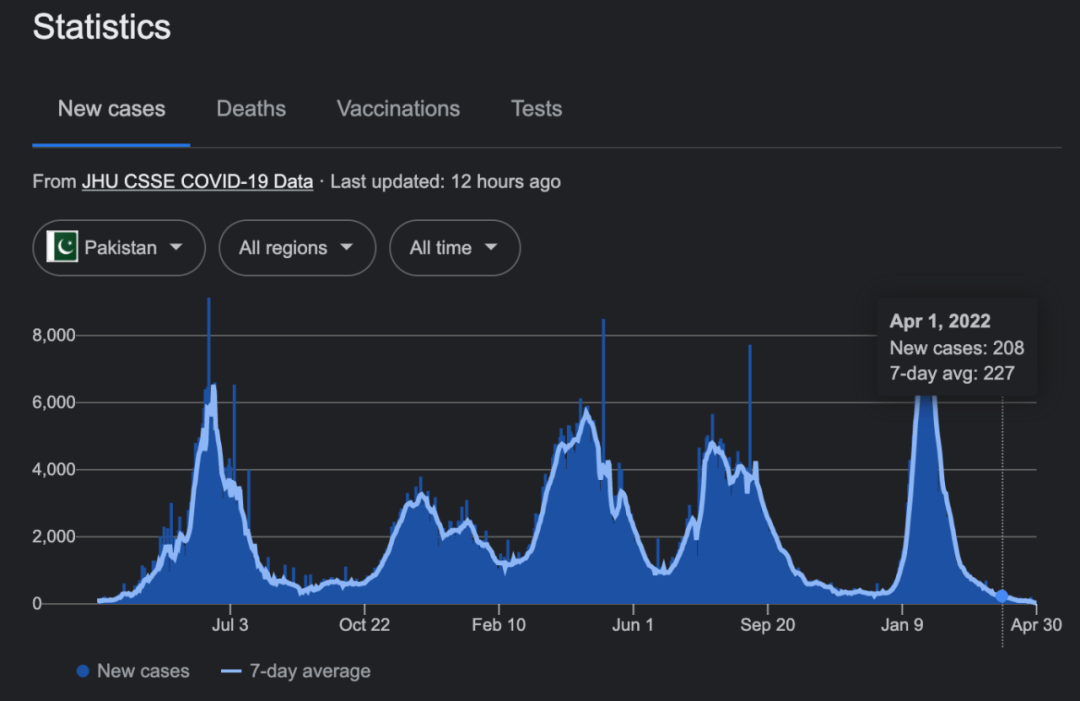Click the Oct 22 axis date label
The width and height of the screenshot is (1080, 701).
[365, 626]
